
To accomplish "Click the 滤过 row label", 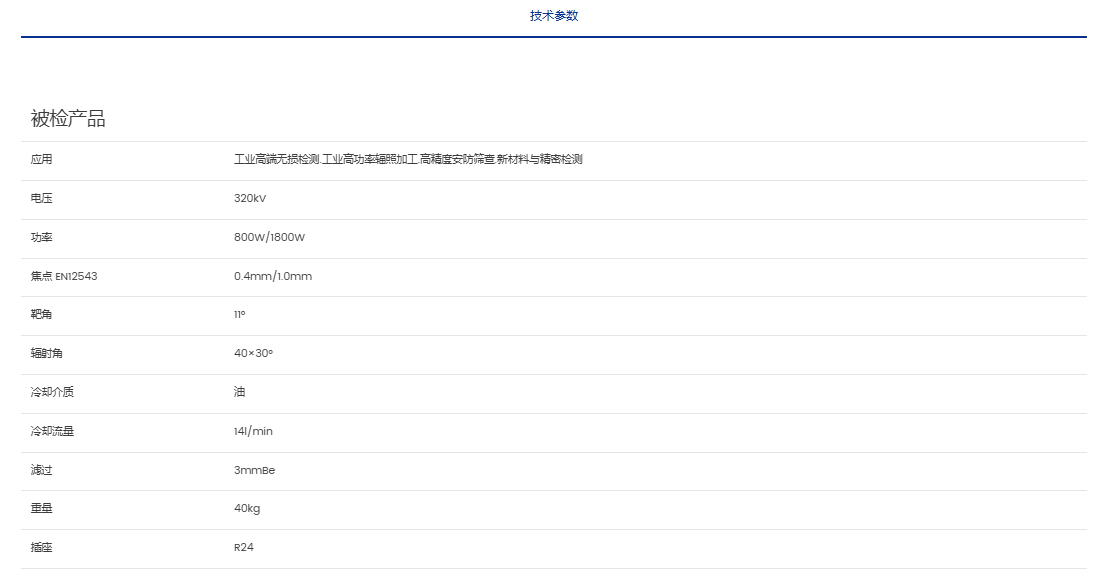I will pyautogui.click(x=41, y=470).
